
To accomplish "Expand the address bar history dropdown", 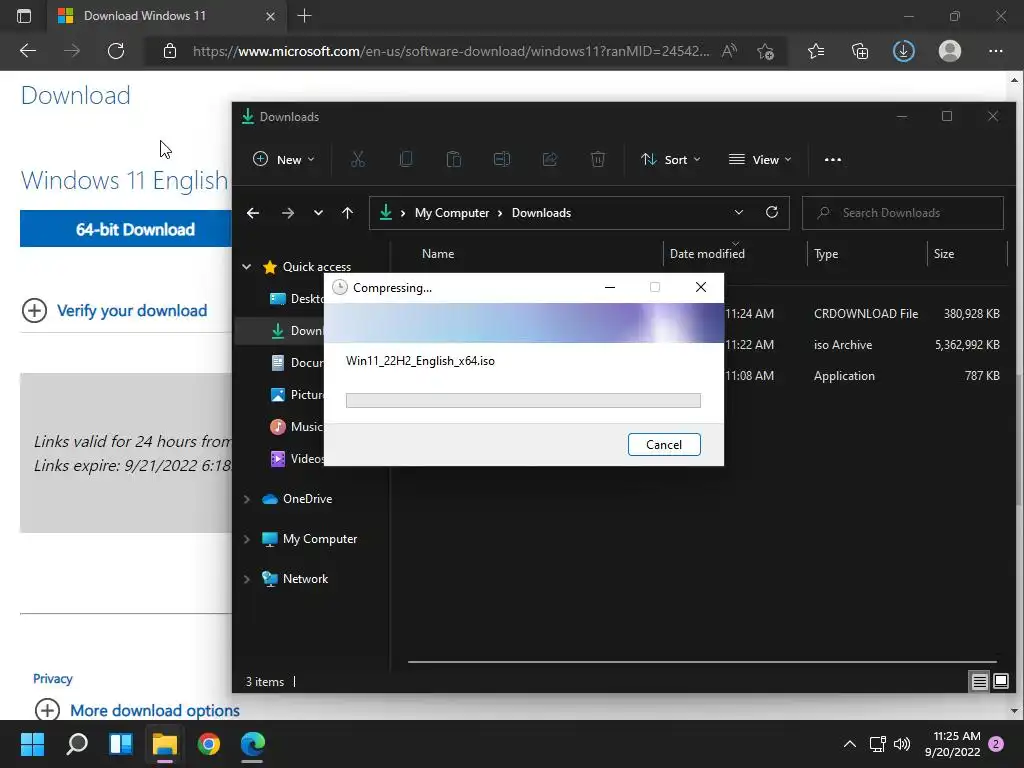I will (x=739, y=212).
